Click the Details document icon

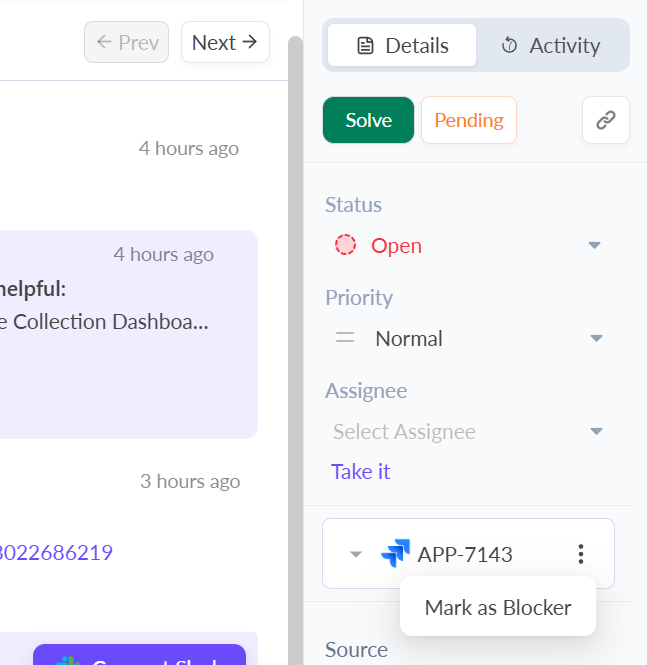pyautogui.click(x=366, y=45)
